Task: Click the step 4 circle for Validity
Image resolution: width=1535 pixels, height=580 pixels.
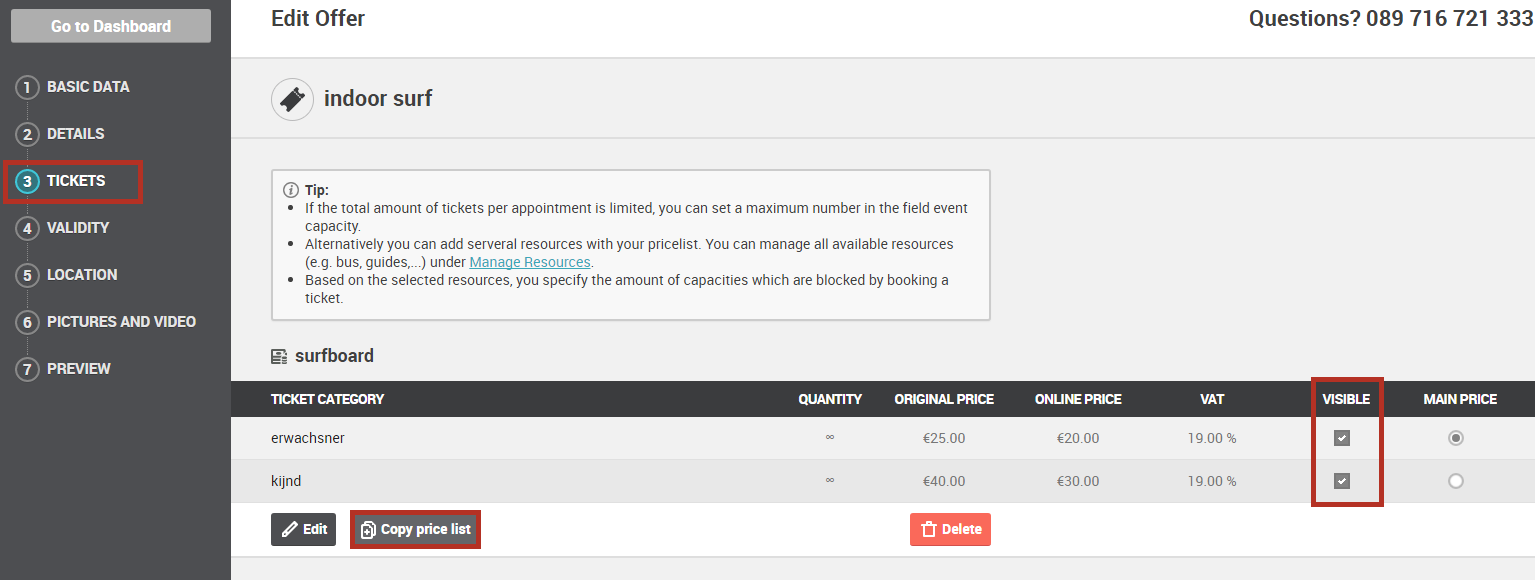Action: click(28, 228)
